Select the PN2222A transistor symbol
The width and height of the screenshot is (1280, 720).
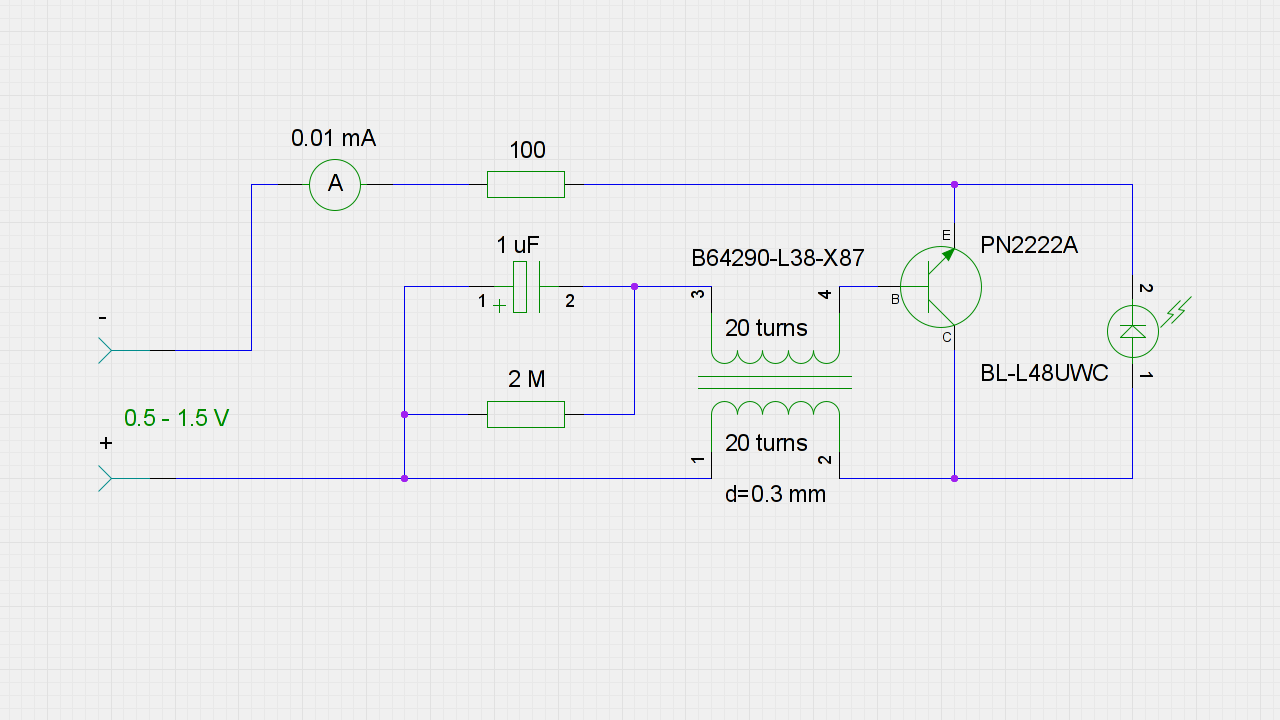(x=940, y=288)
